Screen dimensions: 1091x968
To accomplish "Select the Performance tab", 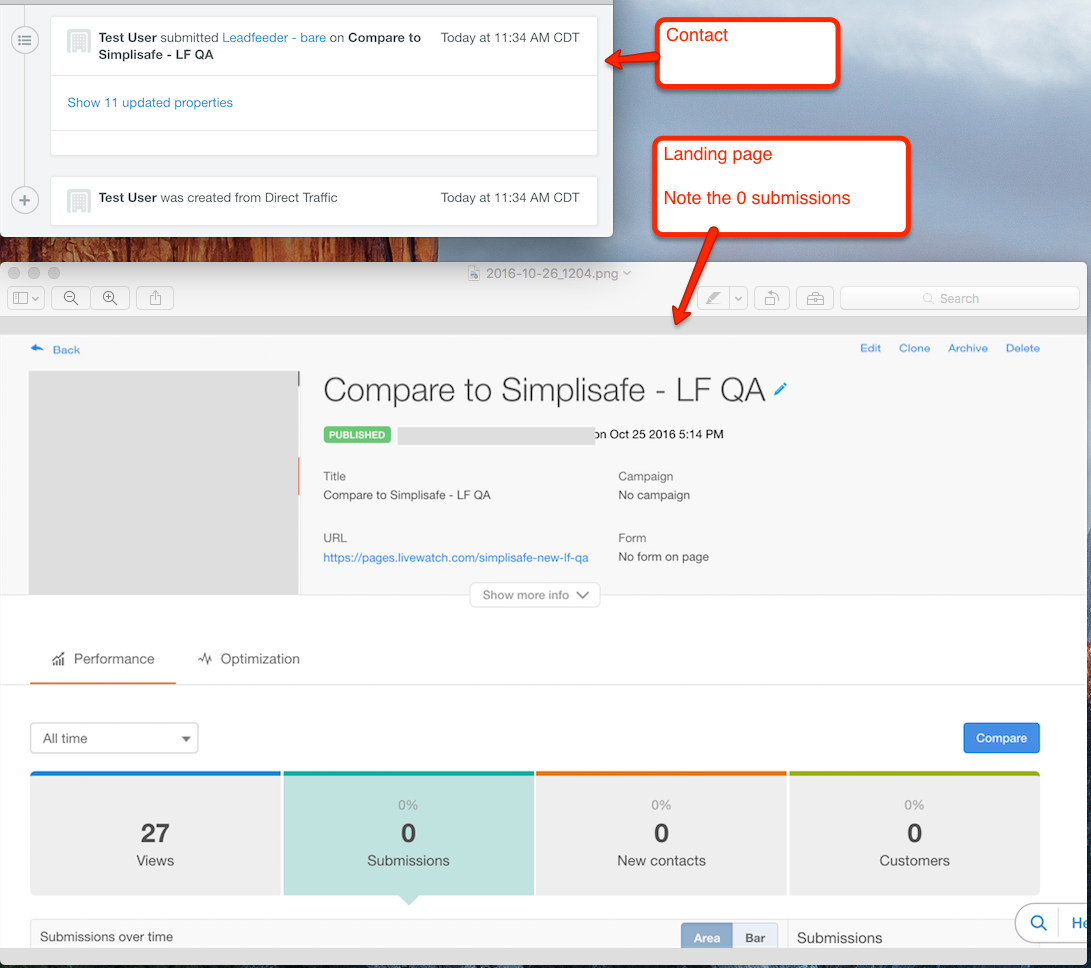I will tap(103, 658).
